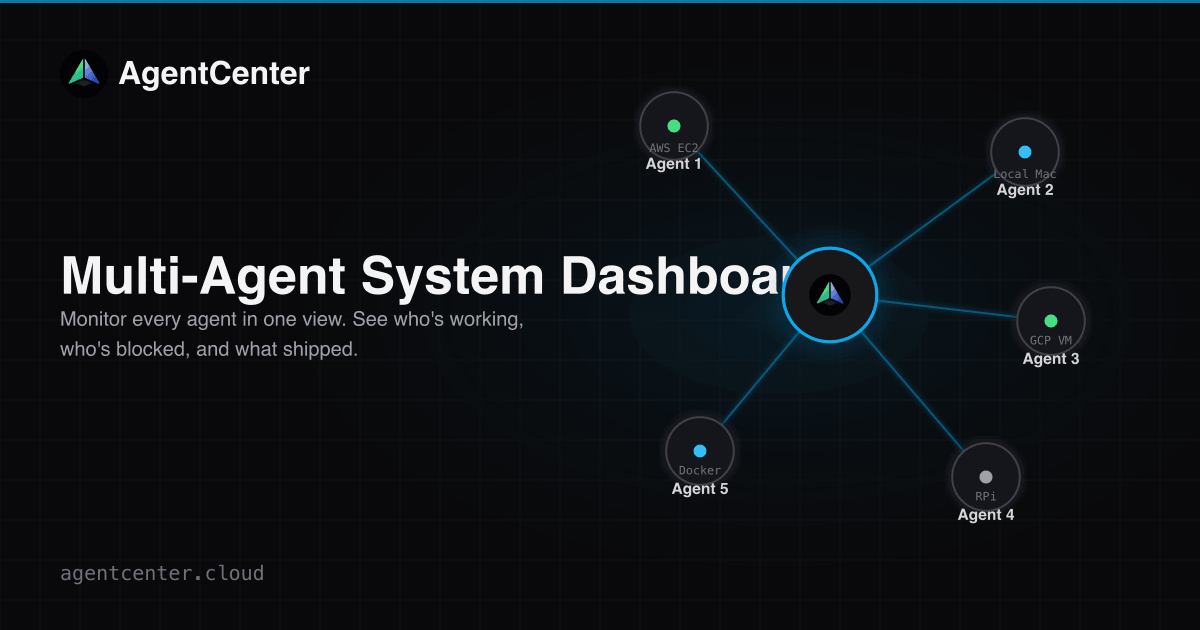Click the AgentCenter logo icon at top left
1200x630 pixels.
84,74
